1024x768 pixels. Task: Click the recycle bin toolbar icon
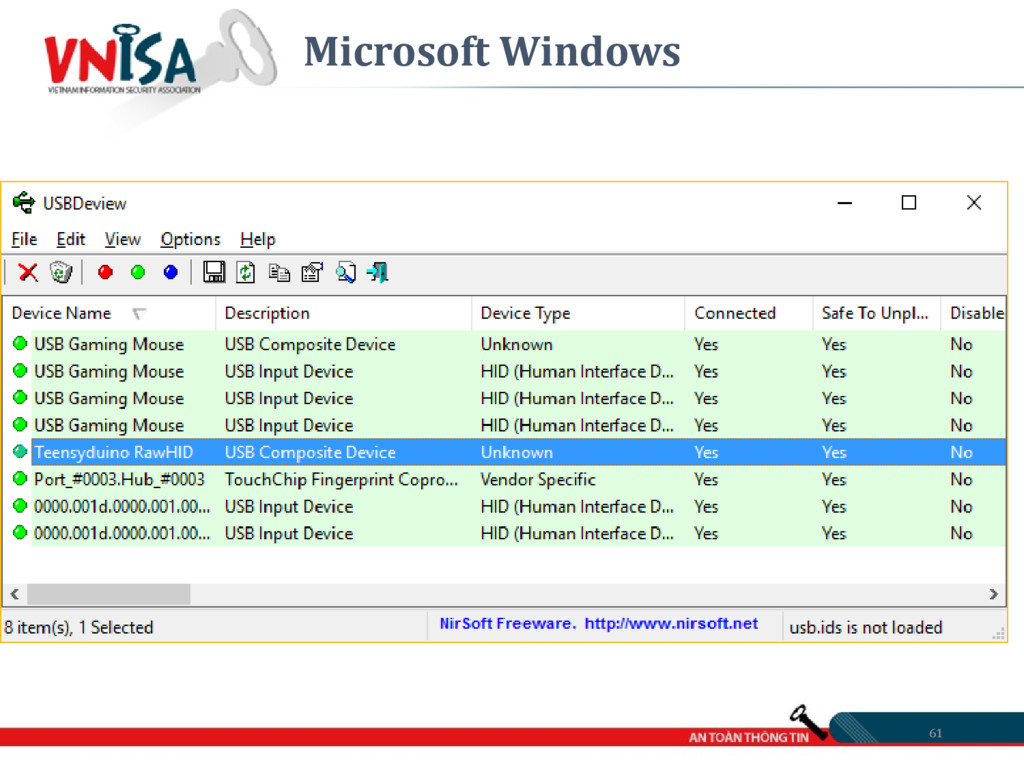61,272
